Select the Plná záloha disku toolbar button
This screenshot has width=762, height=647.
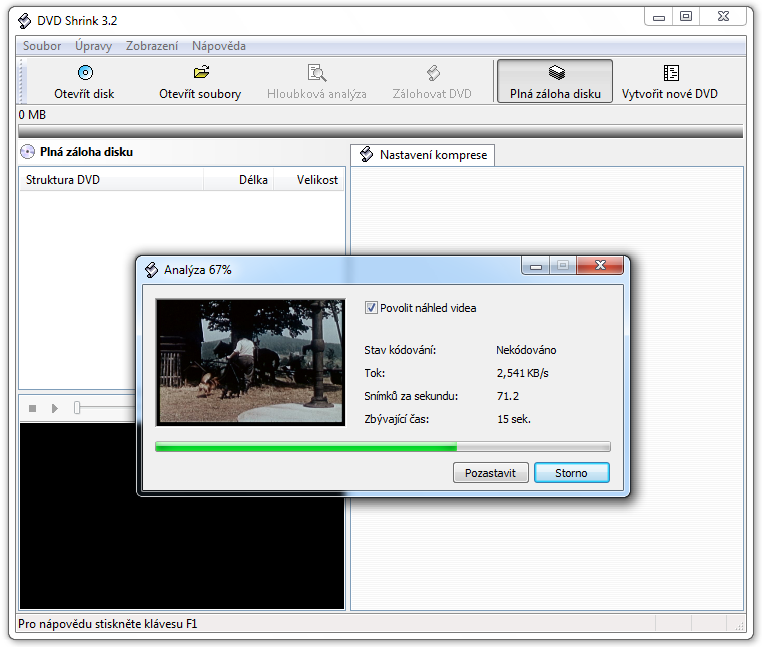pyautogui.click(x=554, y=81)
